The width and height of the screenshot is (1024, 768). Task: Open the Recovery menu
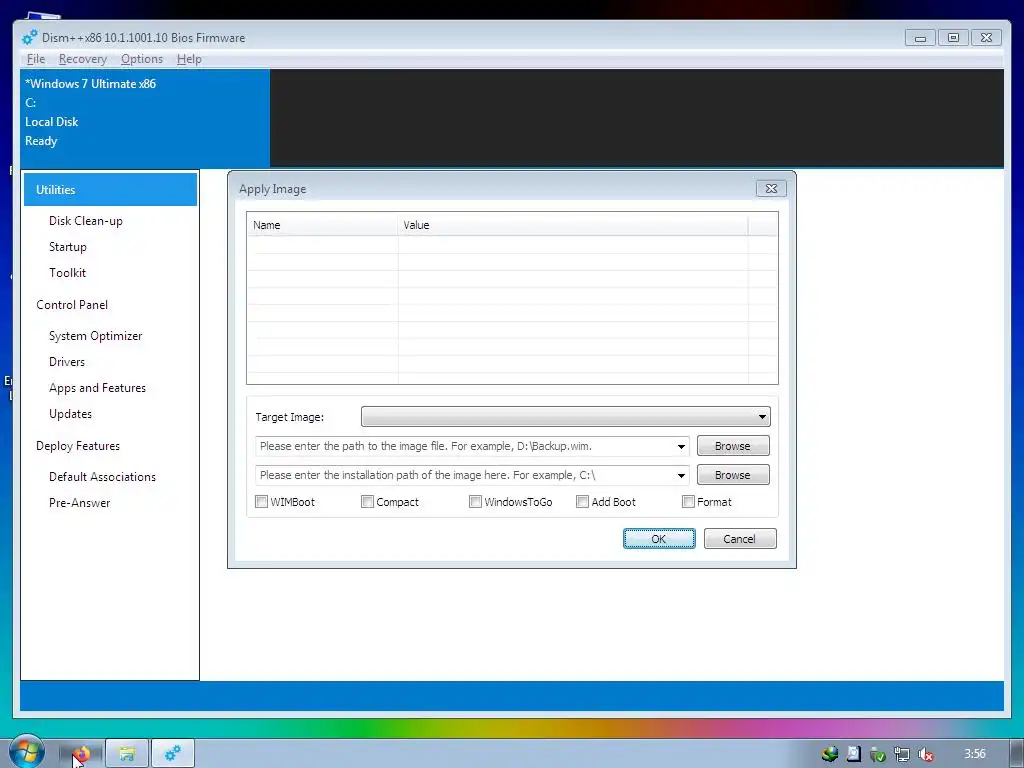pos(83,59)
